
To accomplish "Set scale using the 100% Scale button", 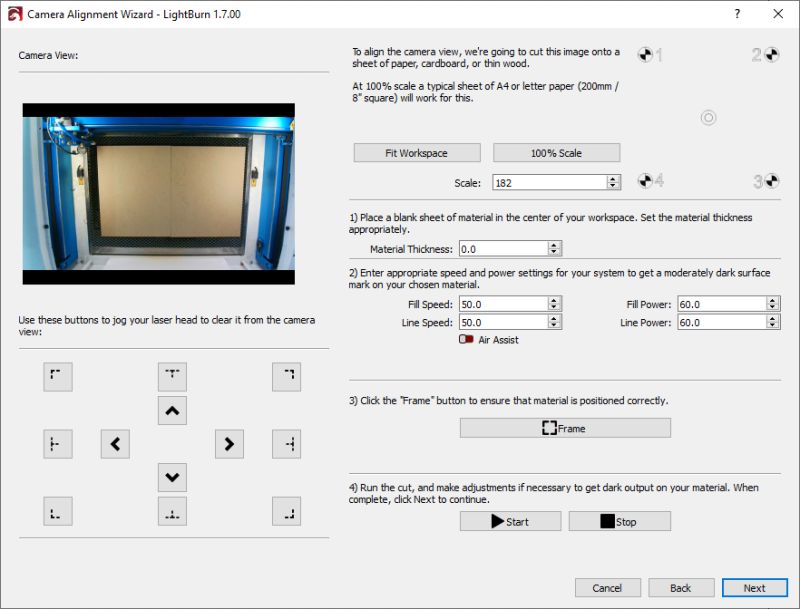I will [556, 152].
